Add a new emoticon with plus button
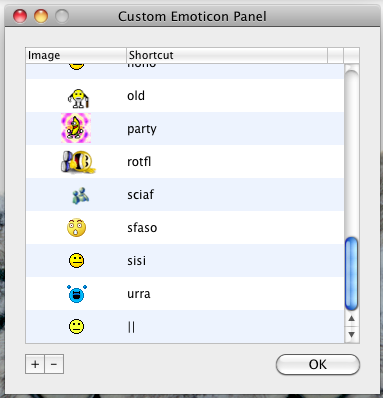 point(35,364)
